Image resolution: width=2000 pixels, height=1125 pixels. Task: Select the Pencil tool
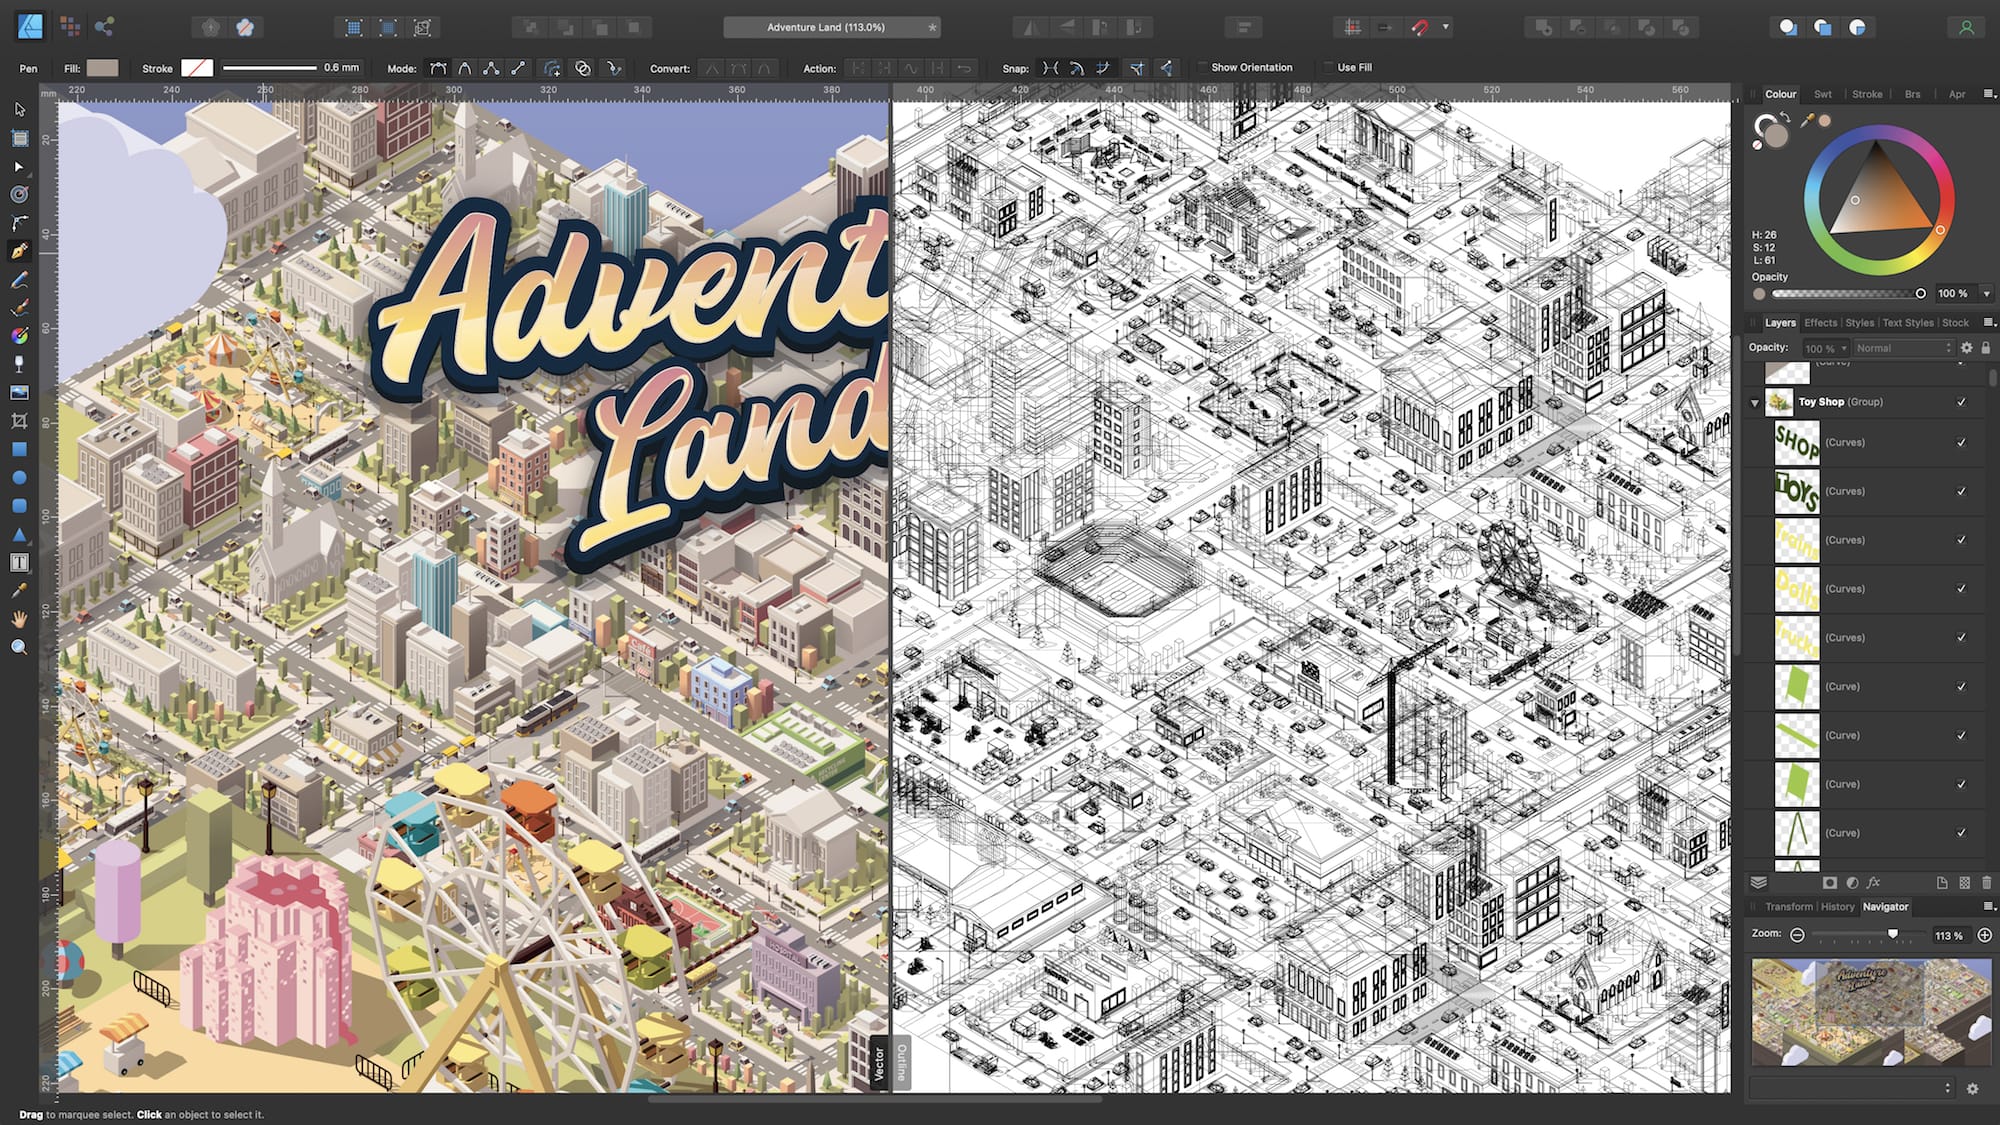[x=19, y=279]
